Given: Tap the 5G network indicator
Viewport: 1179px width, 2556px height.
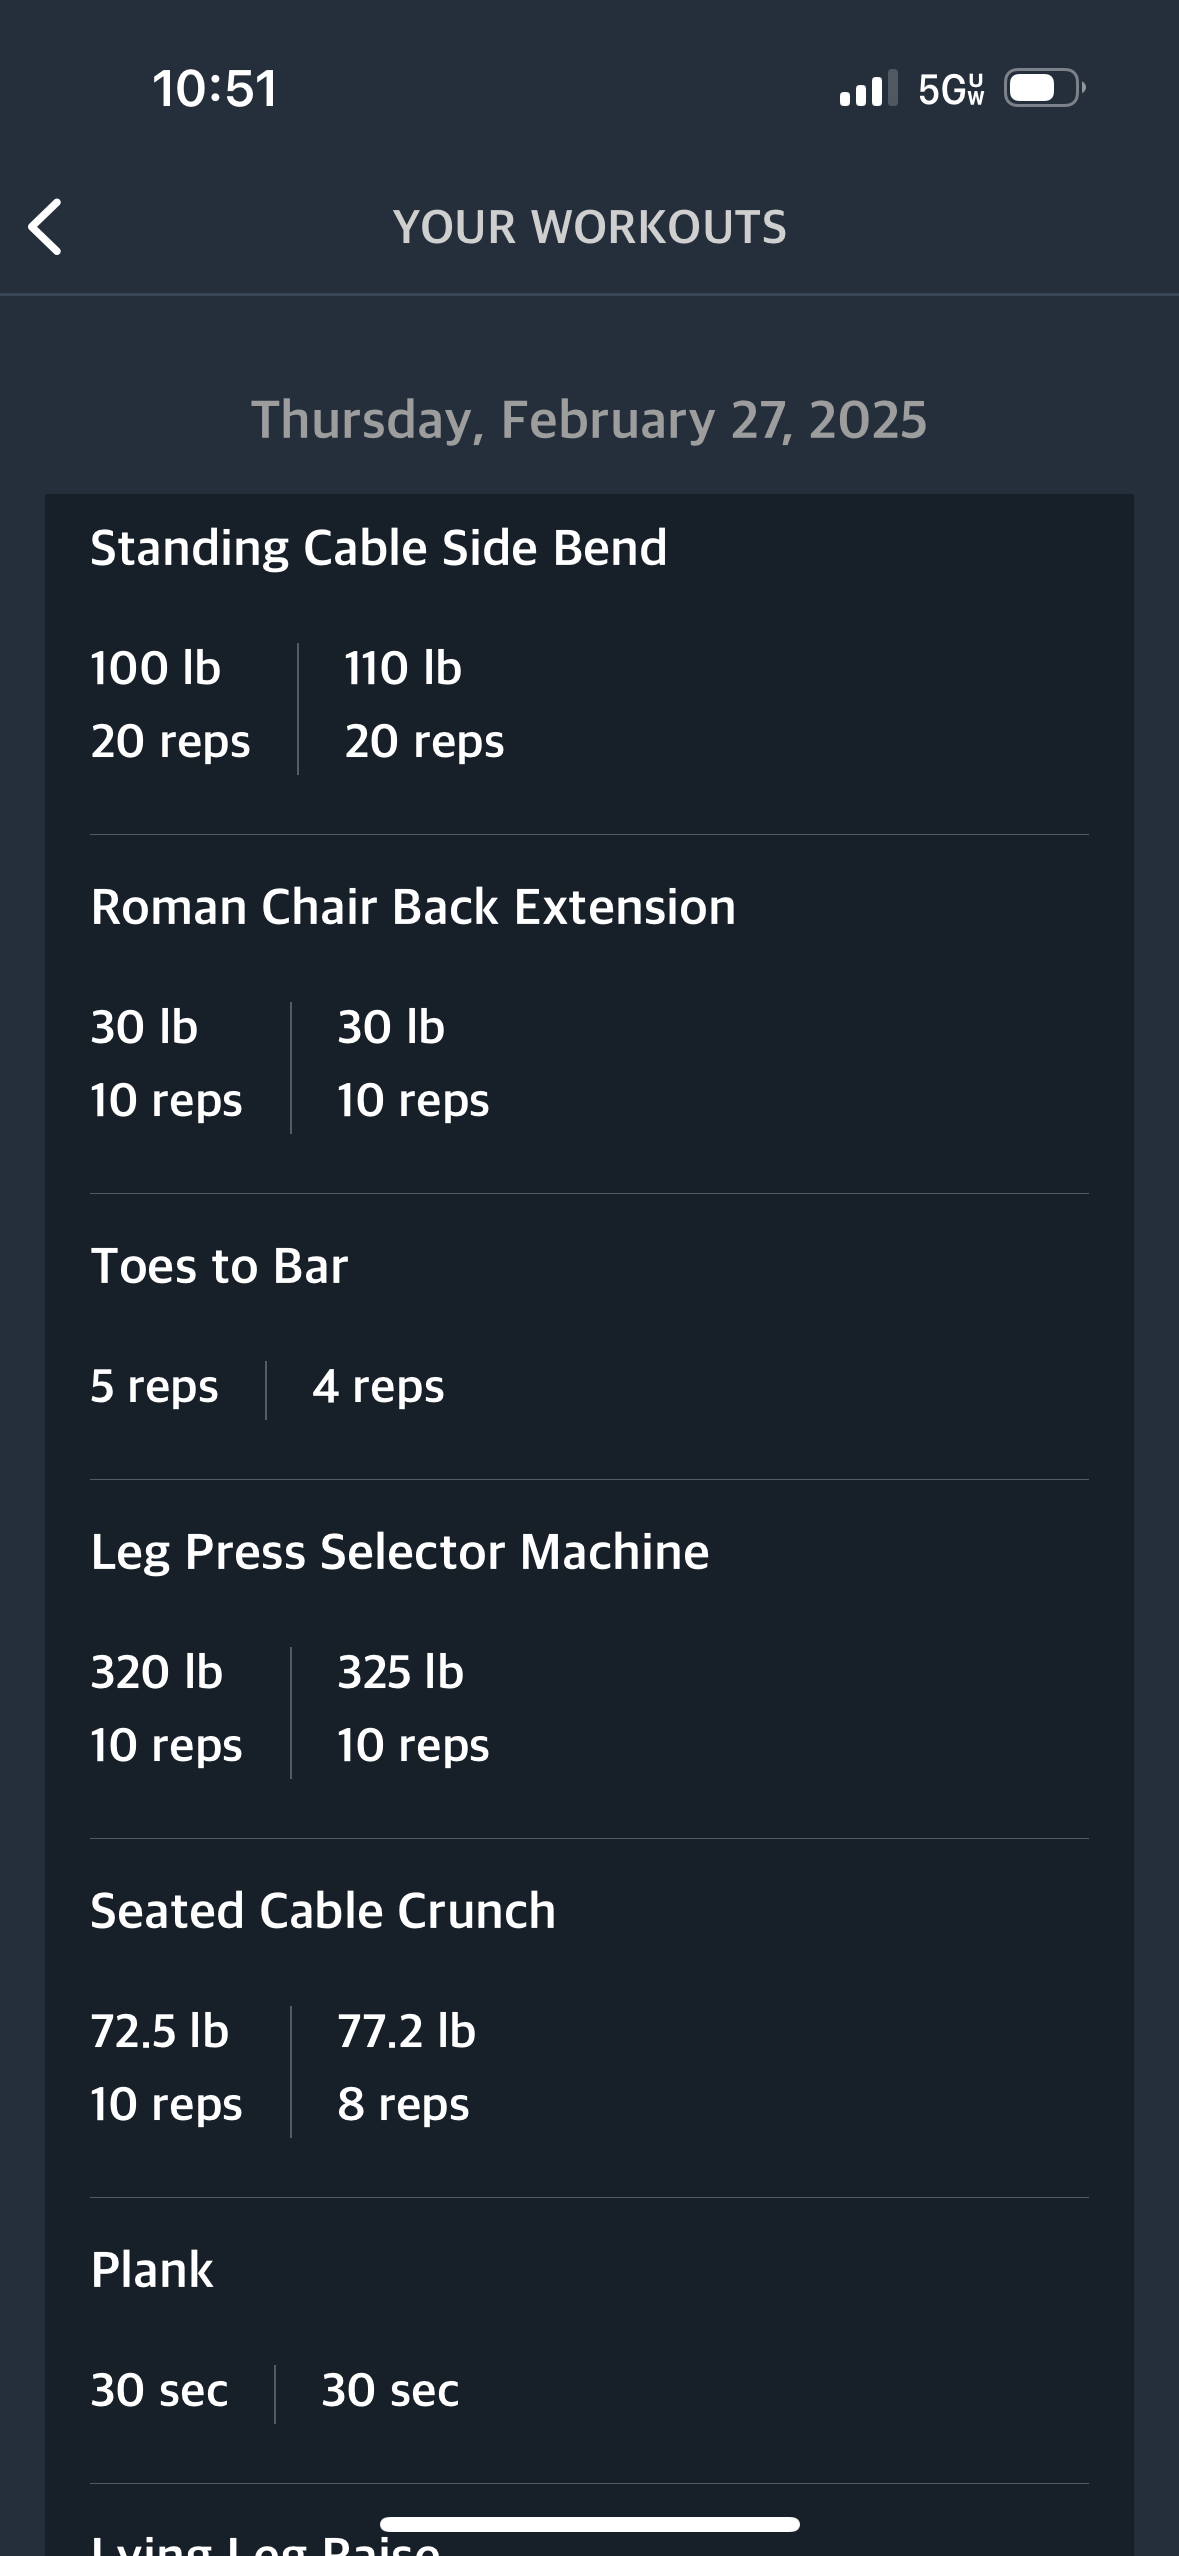Looking at the screenshot, I should [x=951, y=89].
